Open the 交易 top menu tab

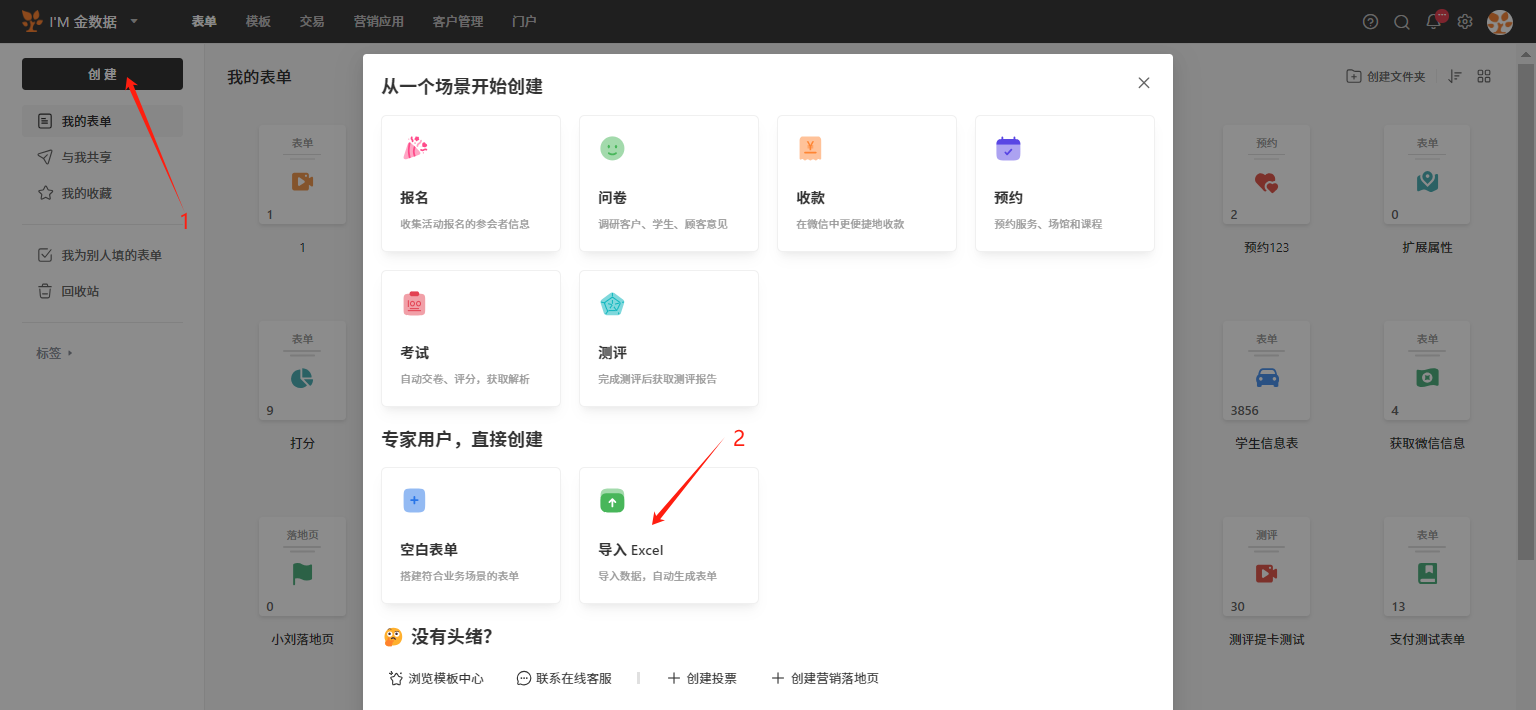tap(312, 21)
